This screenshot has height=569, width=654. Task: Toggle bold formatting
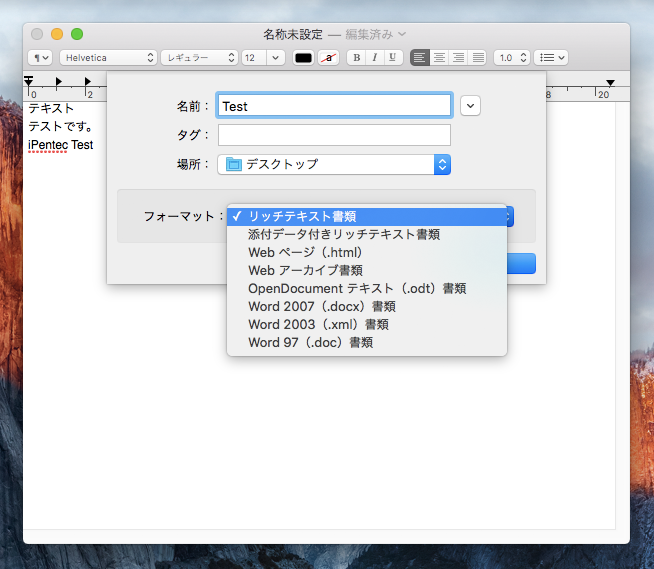[357, 58]
